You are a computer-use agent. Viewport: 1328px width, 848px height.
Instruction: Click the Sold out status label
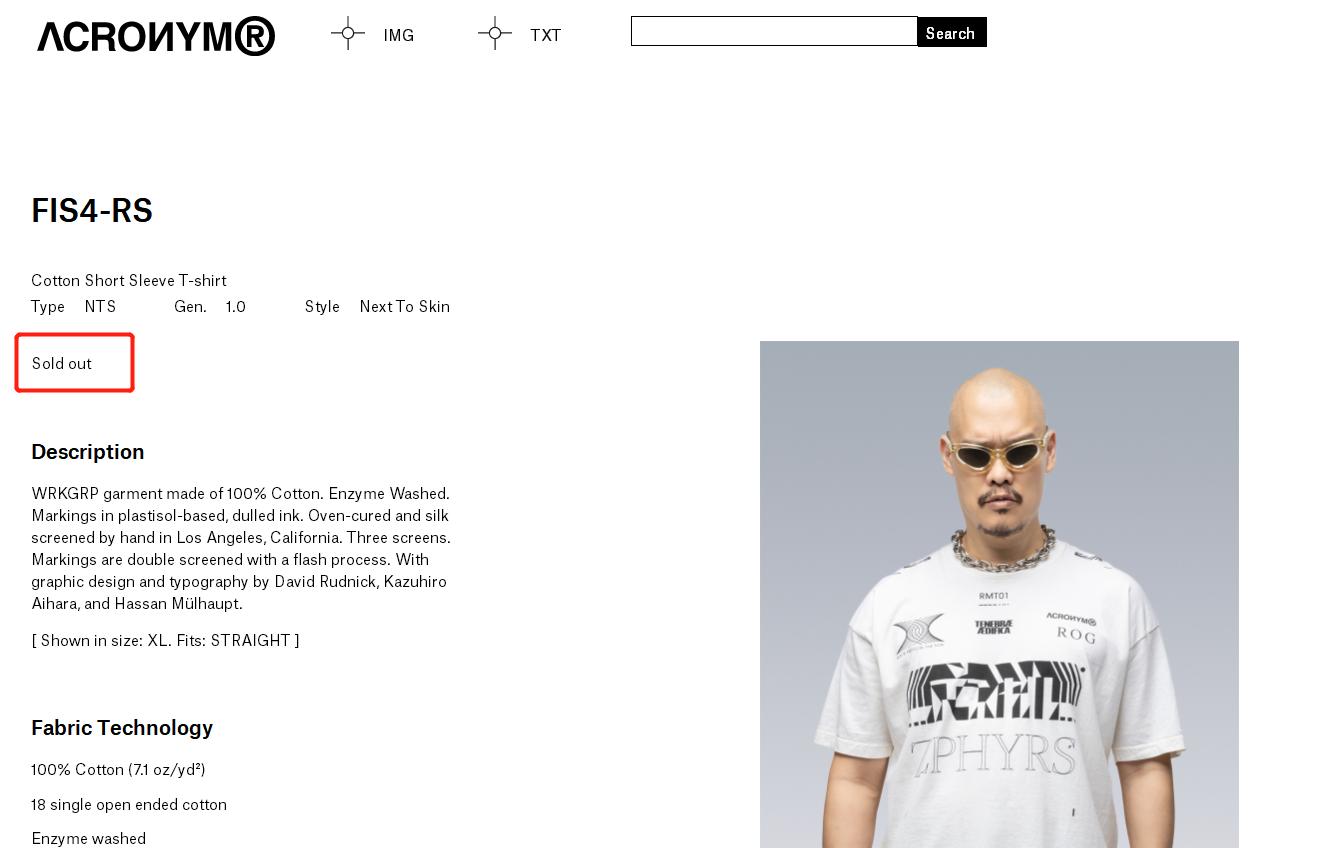pyautogui.click(x=62, y=363)
